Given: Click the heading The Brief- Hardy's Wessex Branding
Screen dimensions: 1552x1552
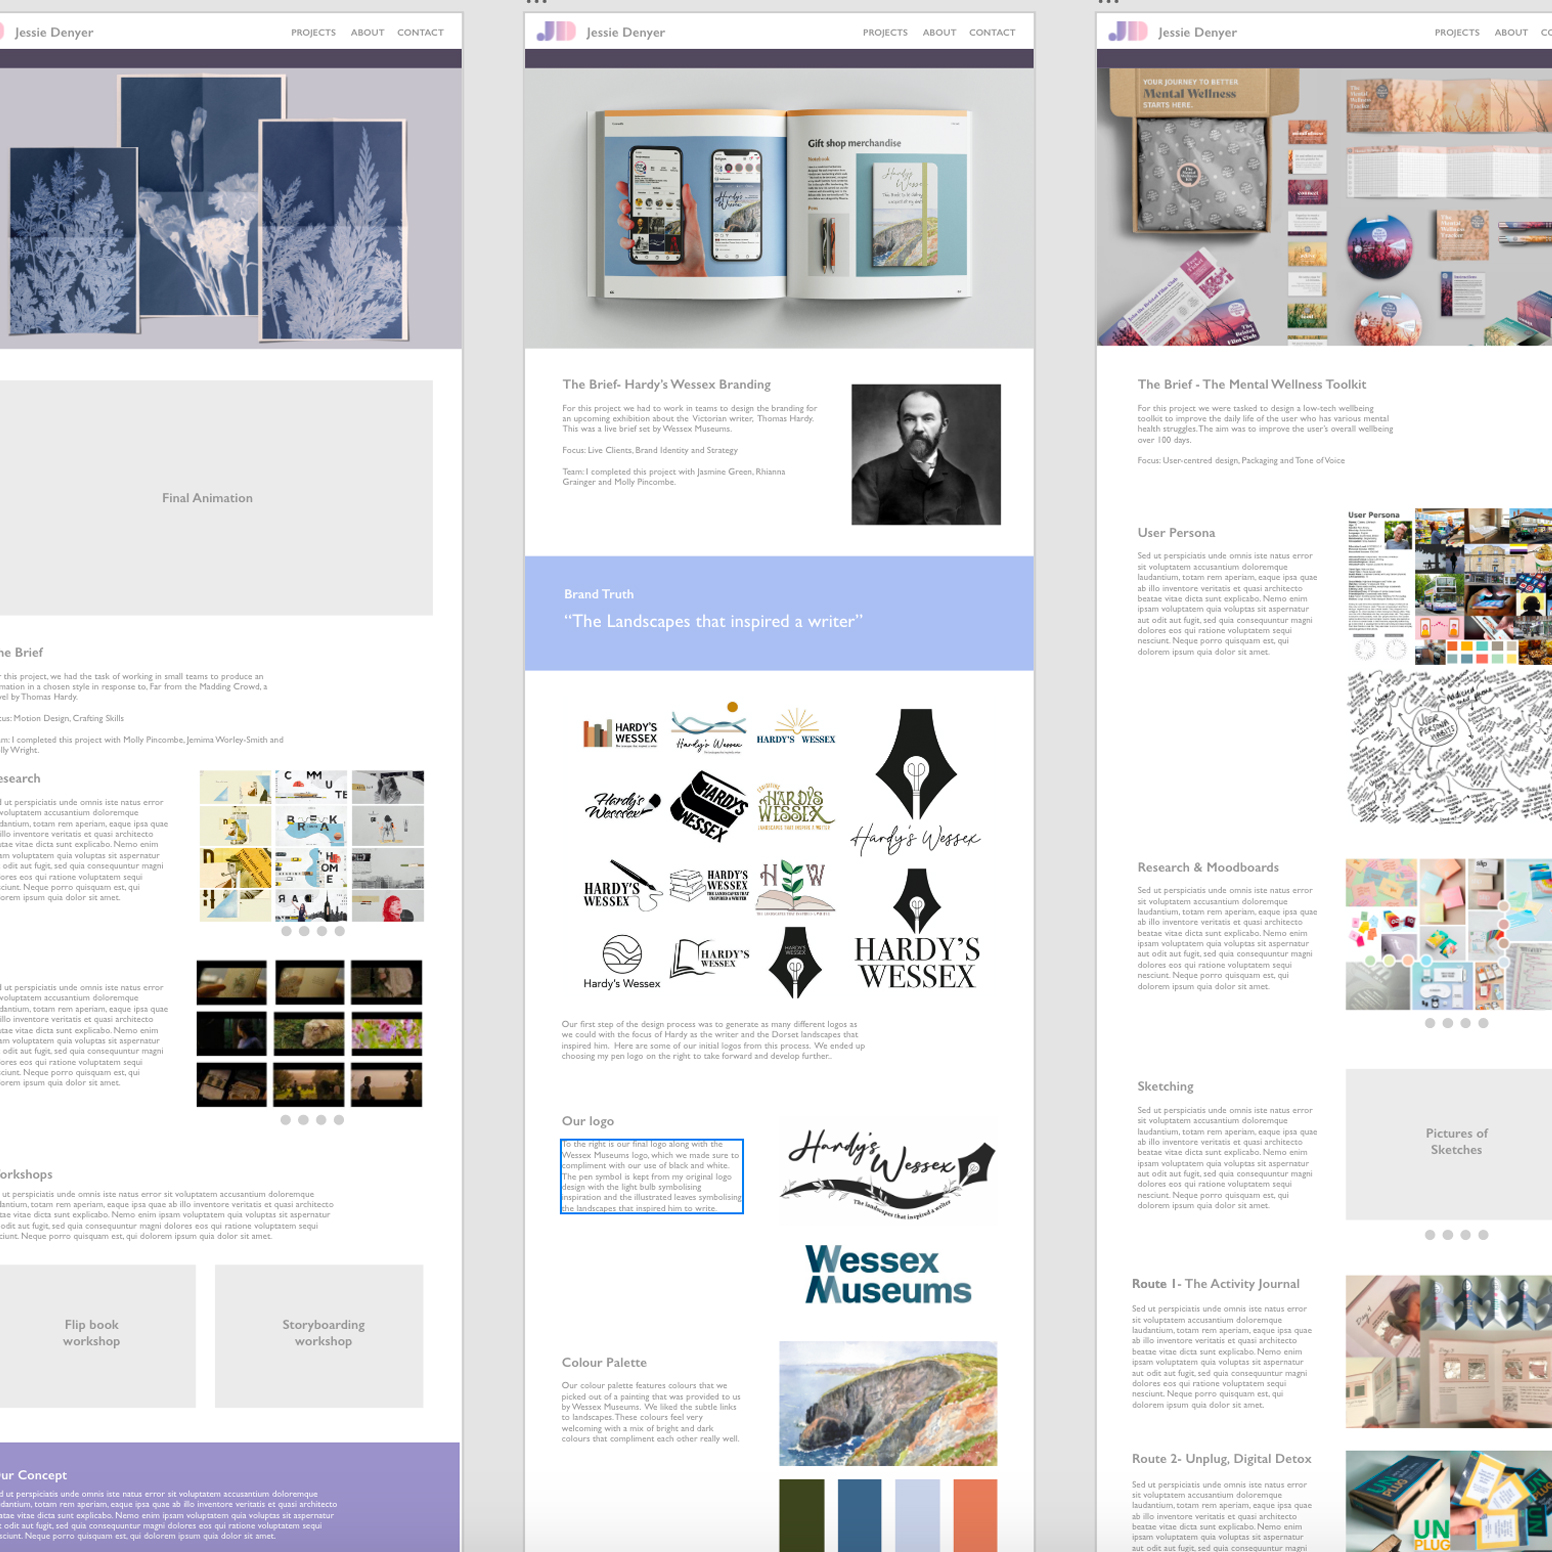Looking at the screenshot, I should 666,384.
